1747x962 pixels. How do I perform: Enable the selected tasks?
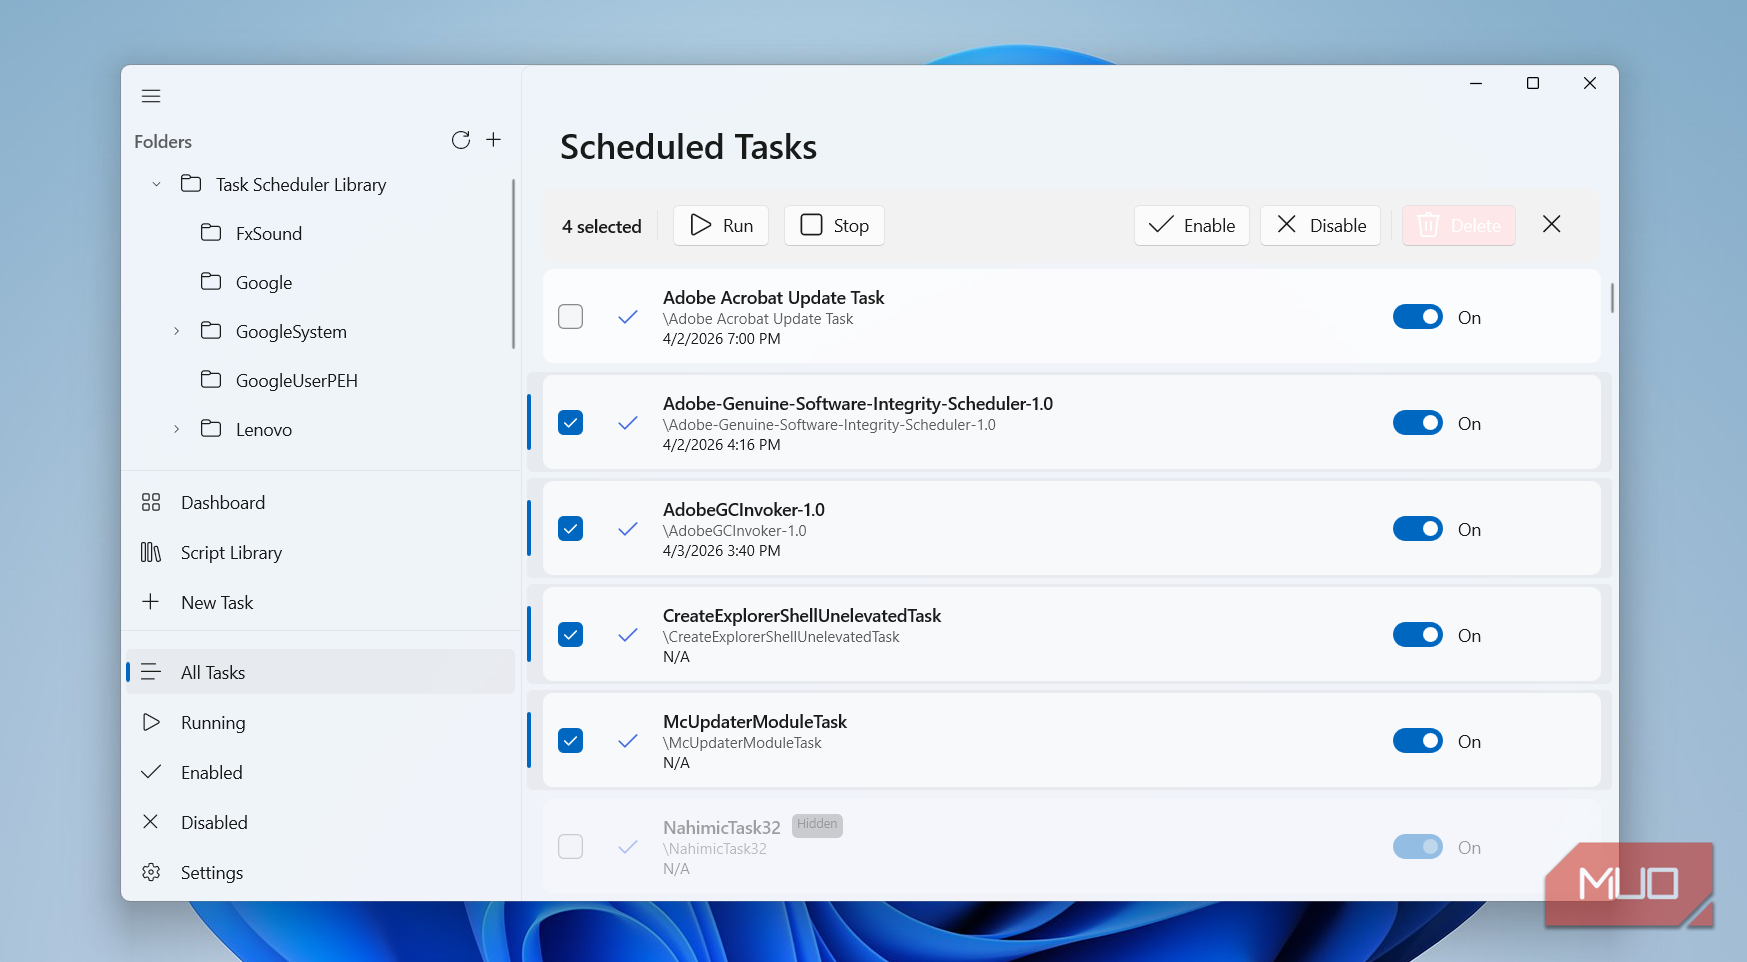pyautogui.click(x=1192, y=225)
